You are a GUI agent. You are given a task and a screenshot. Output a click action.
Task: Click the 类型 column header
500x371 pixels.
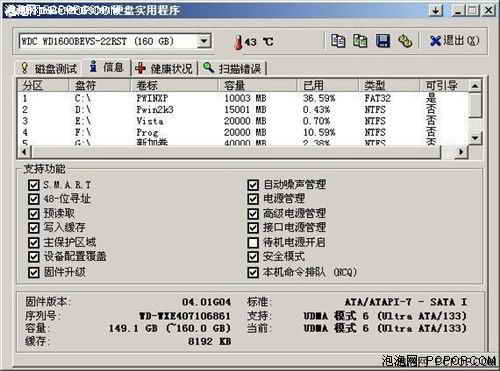coord(389,86)
